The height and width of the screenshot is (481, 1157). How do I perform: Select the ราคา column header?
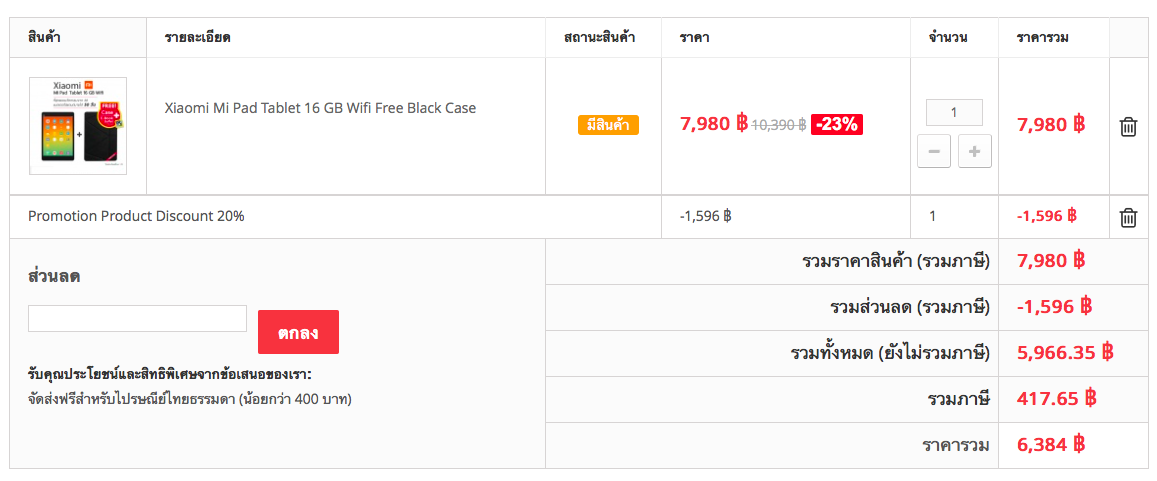click(x=694, y=37)
